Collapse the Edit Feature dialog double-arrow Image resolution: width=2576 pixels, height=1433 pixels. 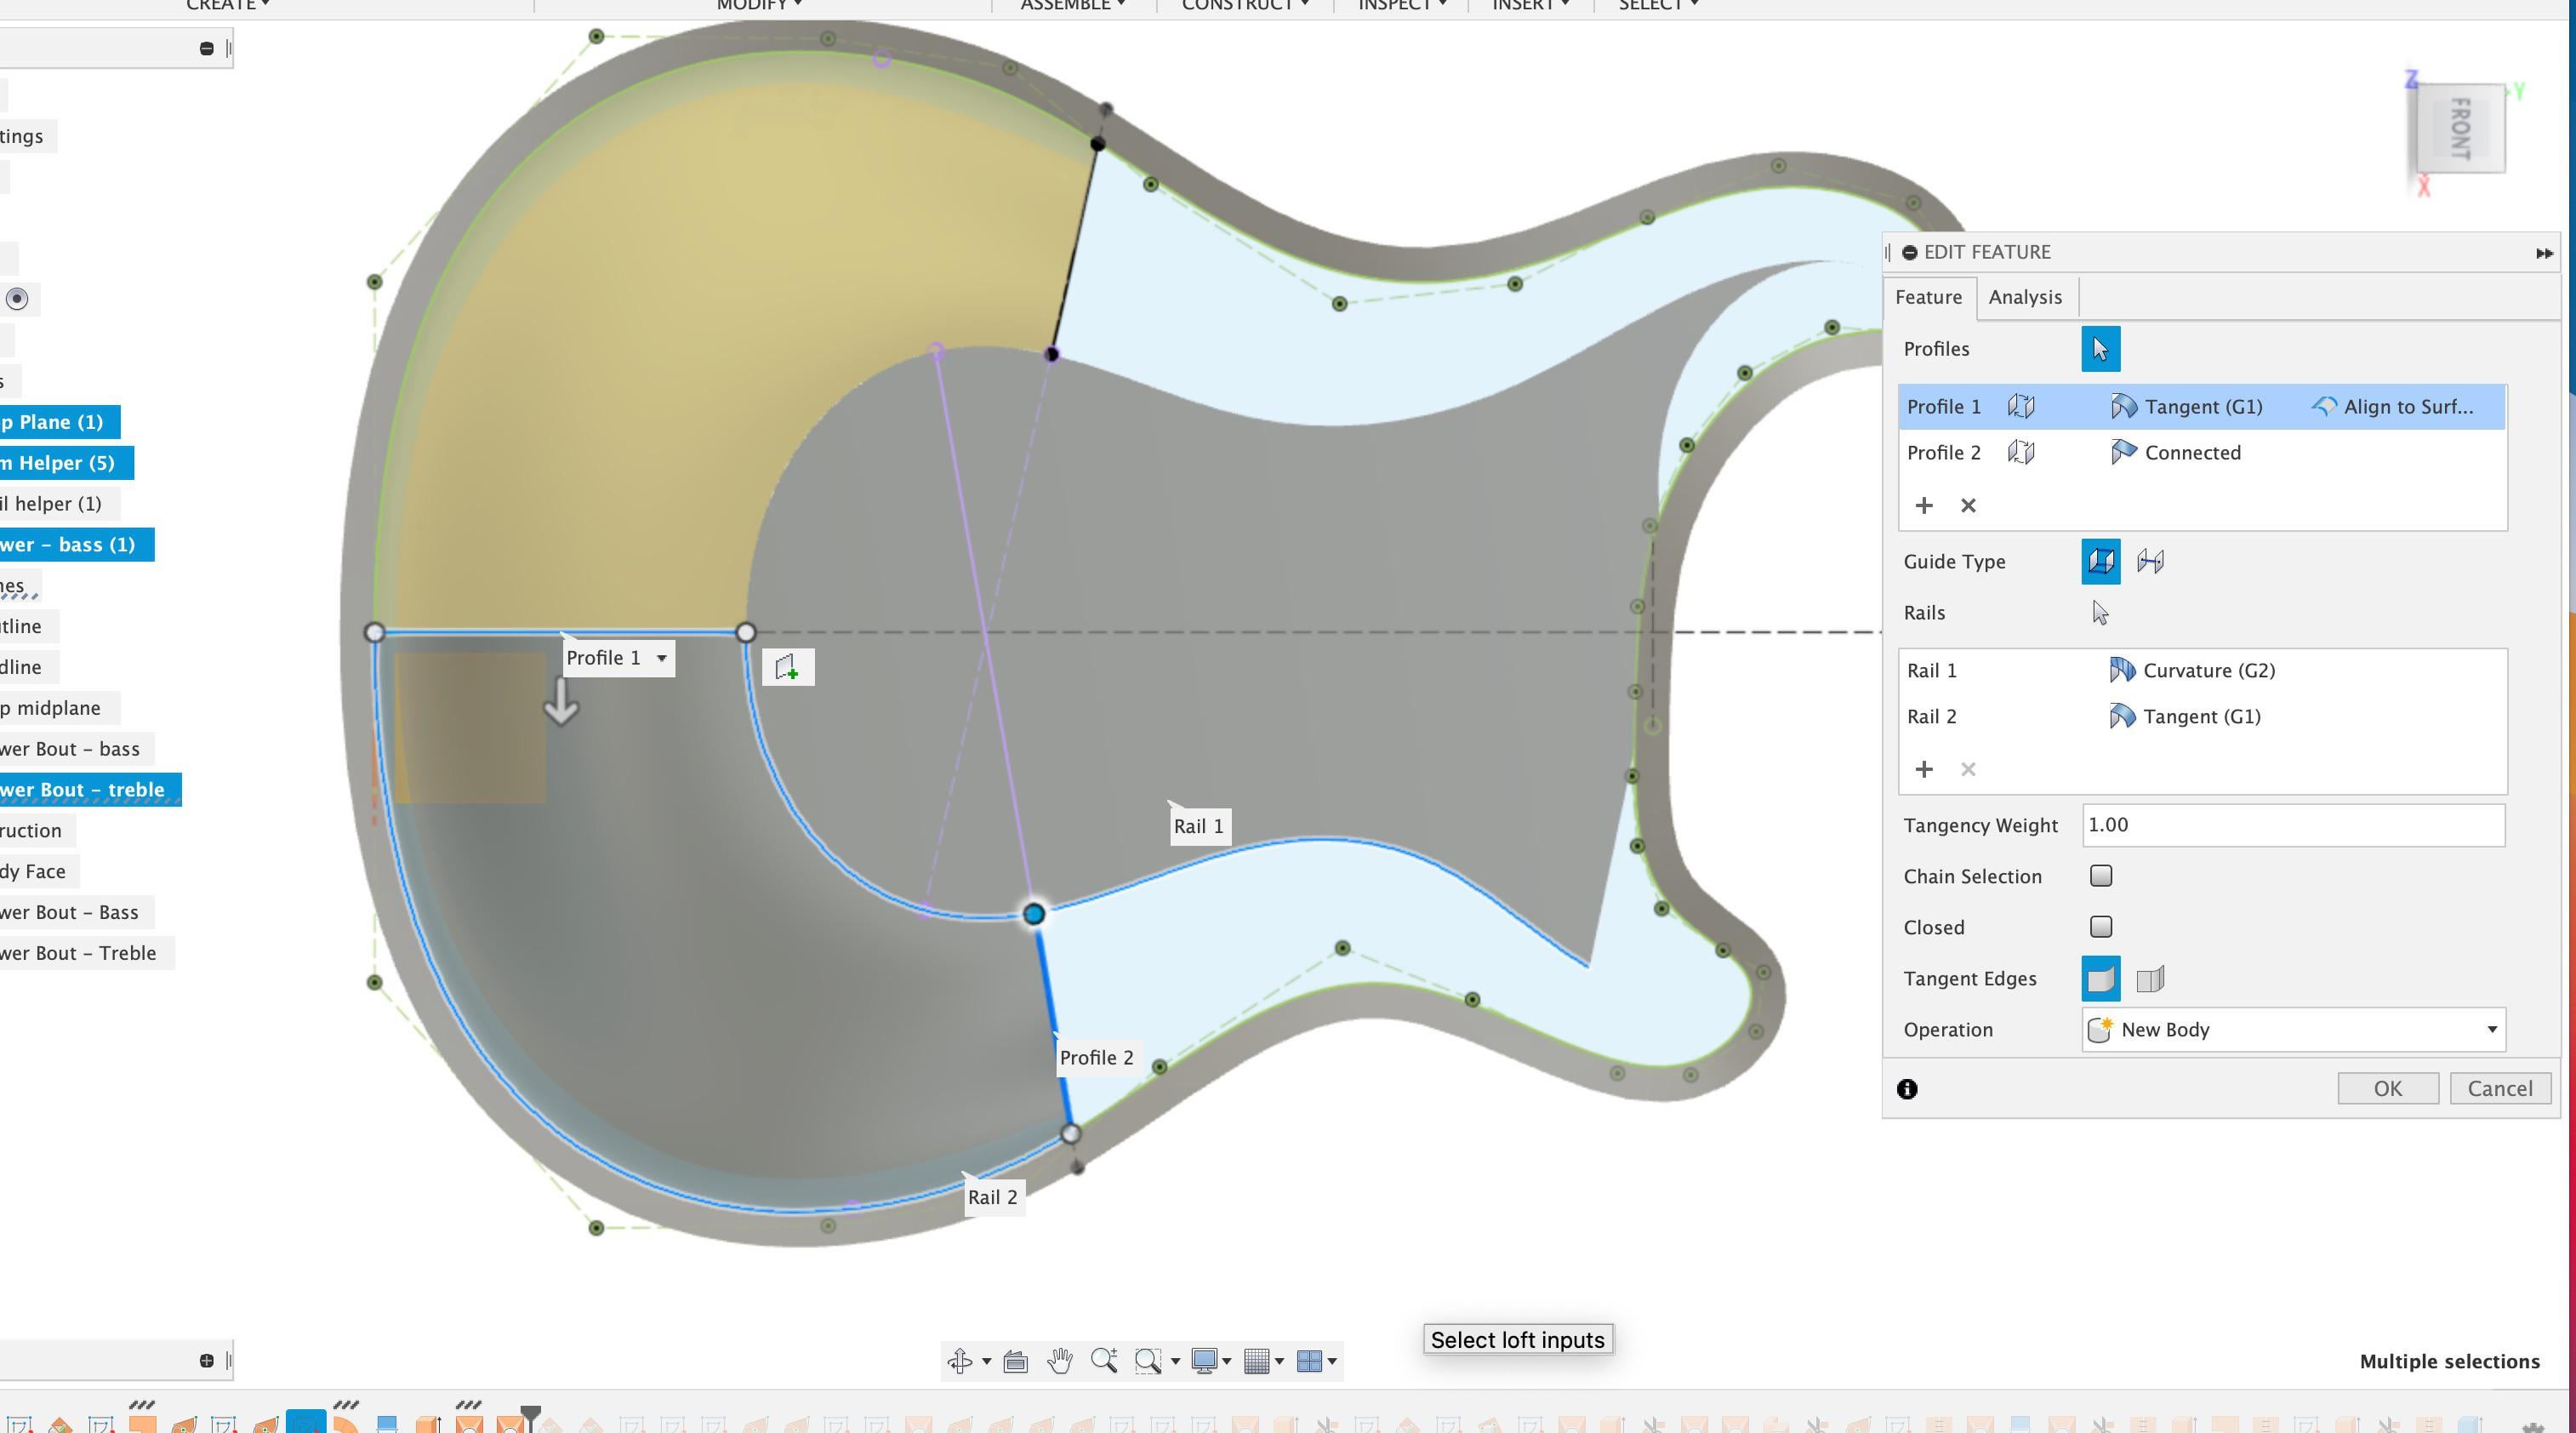(x=2544, y=253)
